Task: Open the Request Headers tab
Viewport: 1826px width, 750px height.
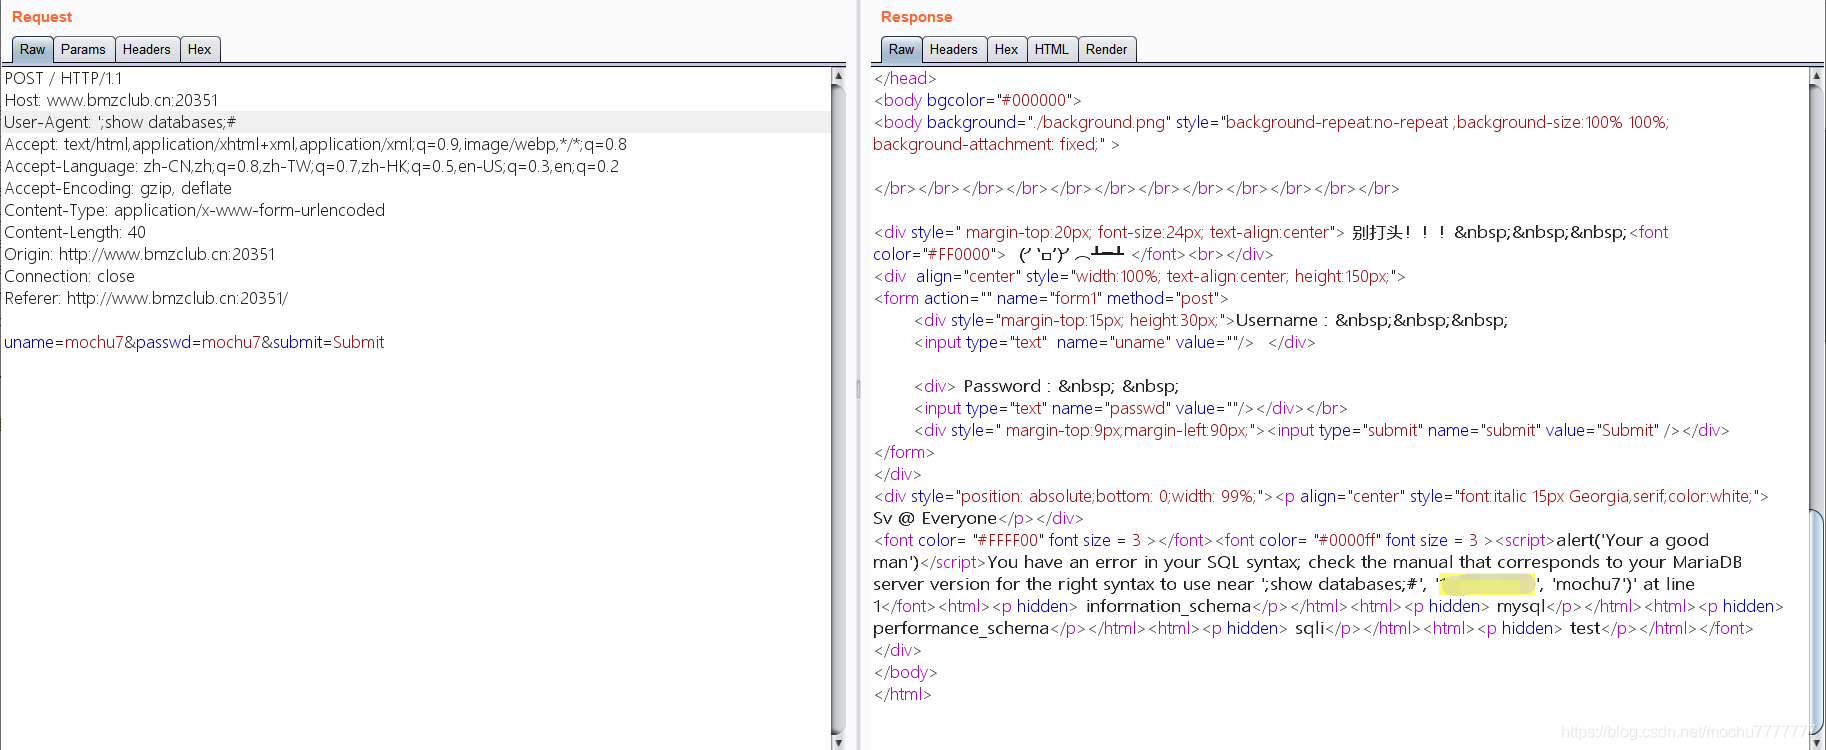Action: coord(147,49)
